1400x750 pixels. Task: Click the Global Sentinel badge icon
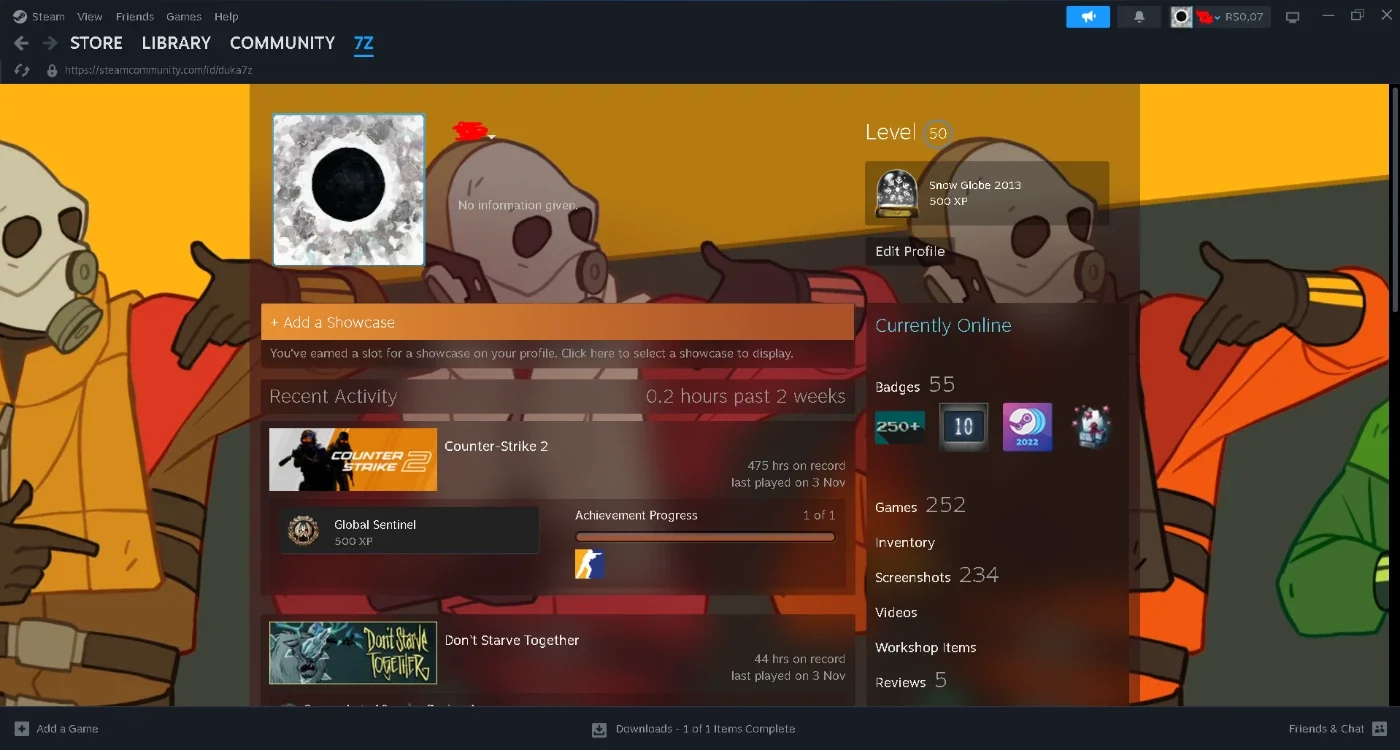[x=303, y=531]
